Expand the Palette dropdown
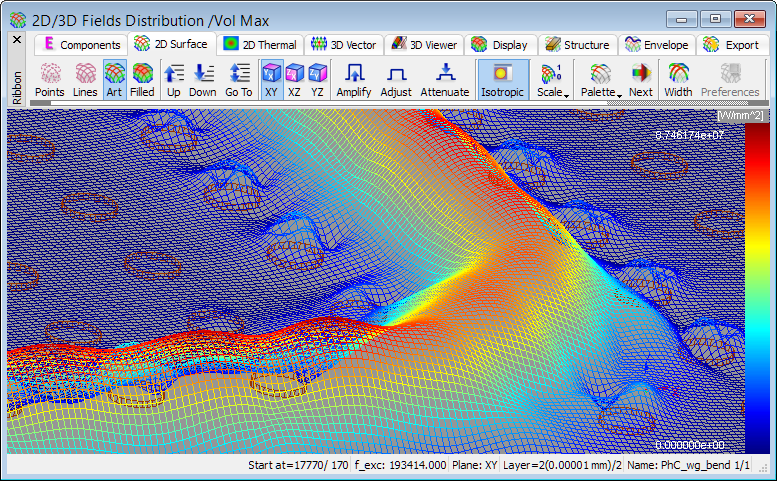Screen dimensions: 777x481 [x=599, y=80]
